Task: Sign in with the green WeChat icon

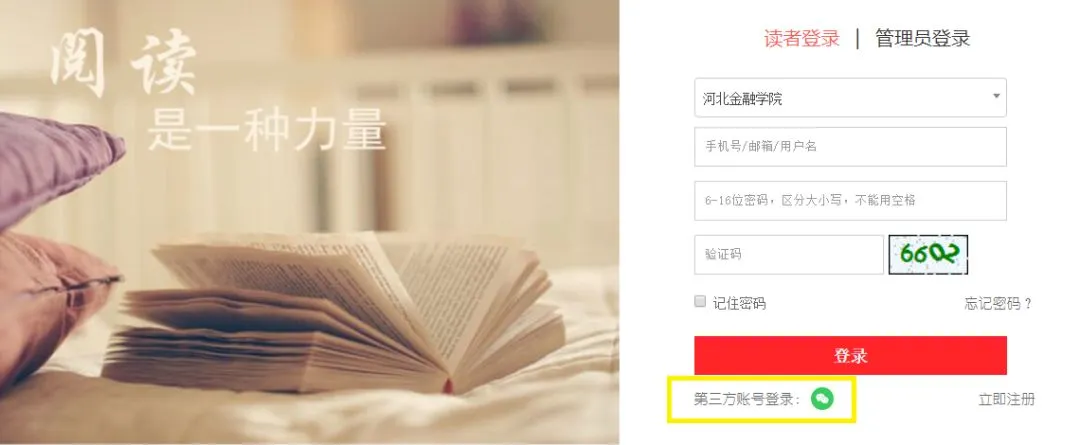Action: 822,398
